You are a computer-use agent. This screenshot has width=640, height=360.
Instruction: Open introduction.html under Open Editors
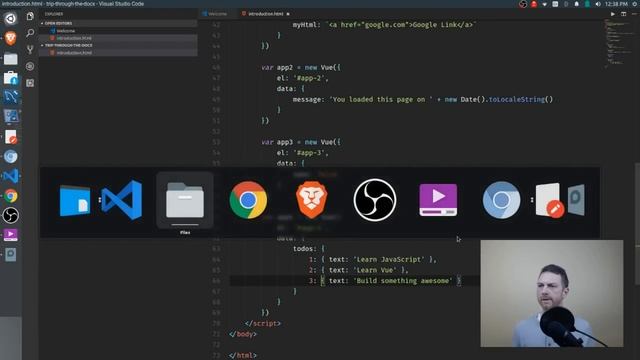coord(118,38)
